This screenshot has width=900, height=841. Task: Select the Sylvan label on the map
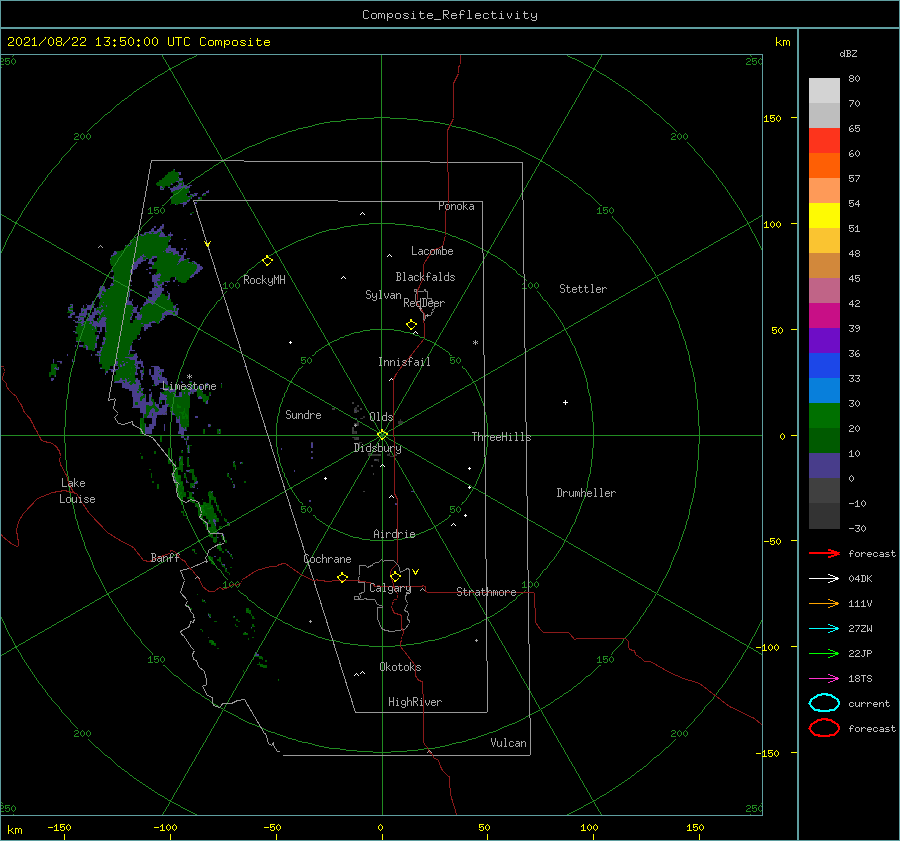tap(383, 295)
